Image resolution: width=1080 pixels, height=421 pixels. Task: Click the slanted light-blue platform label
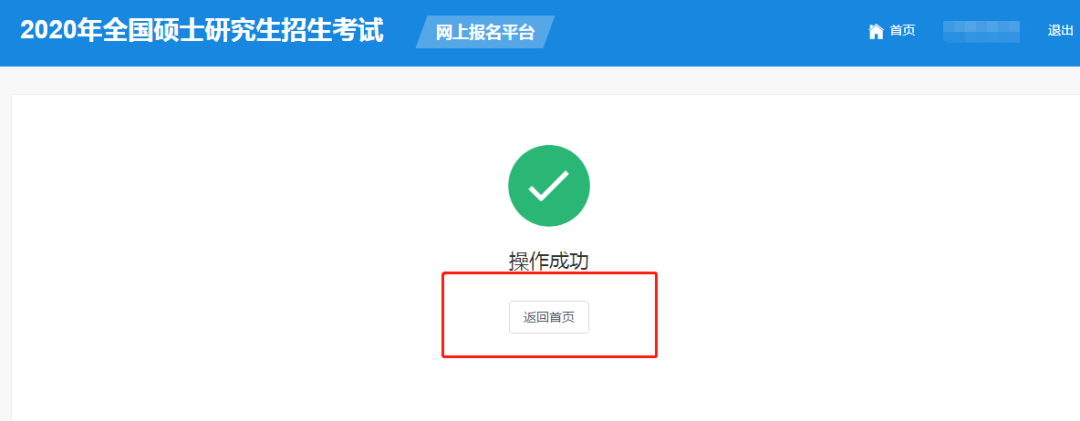pos(485,32)
